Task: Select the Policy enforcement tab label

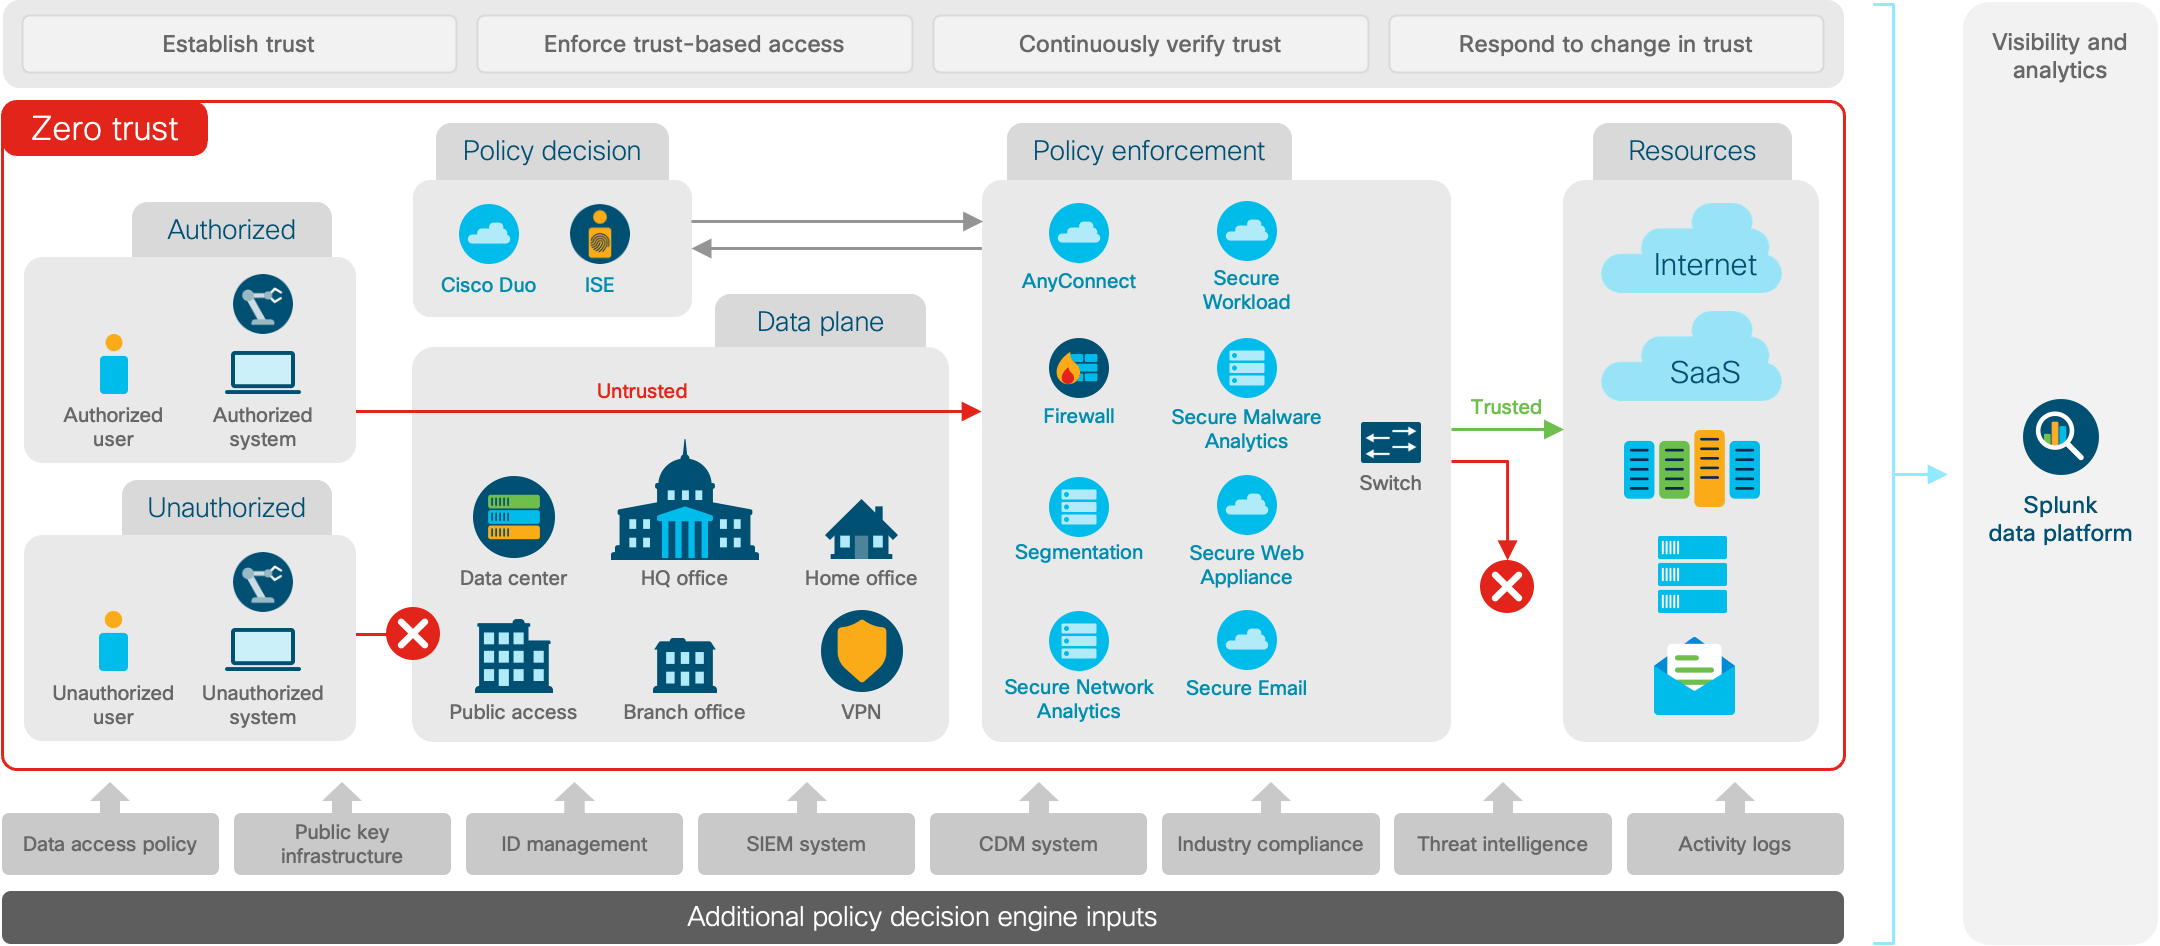Action: [x=1149, y=151]
